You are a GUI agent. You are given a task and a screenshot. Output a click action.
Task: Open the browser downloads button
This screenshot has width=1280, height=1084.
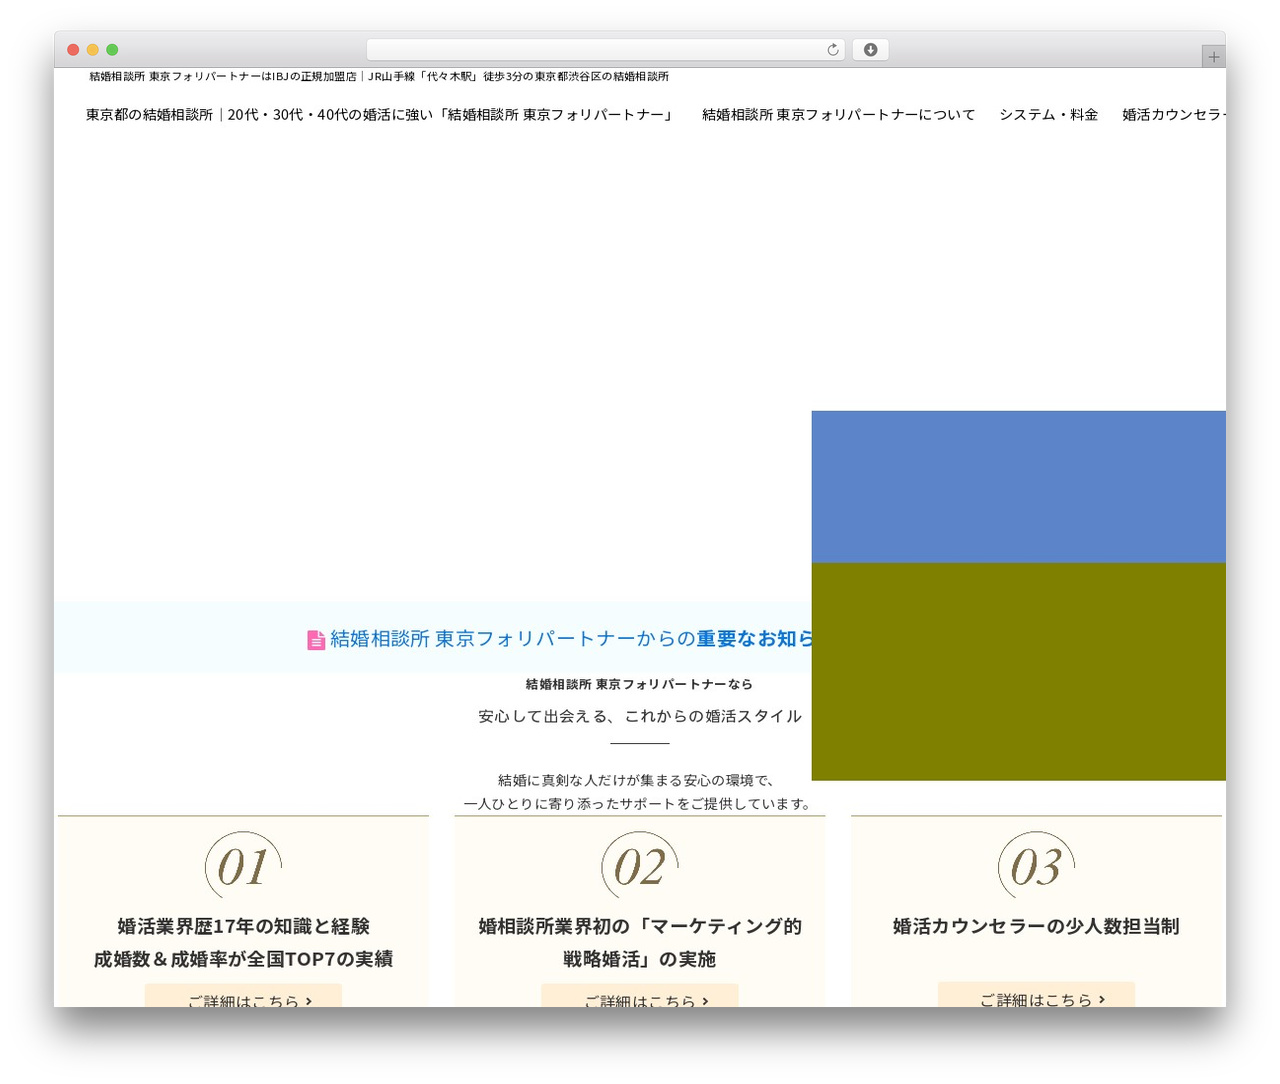pos(870,50)
